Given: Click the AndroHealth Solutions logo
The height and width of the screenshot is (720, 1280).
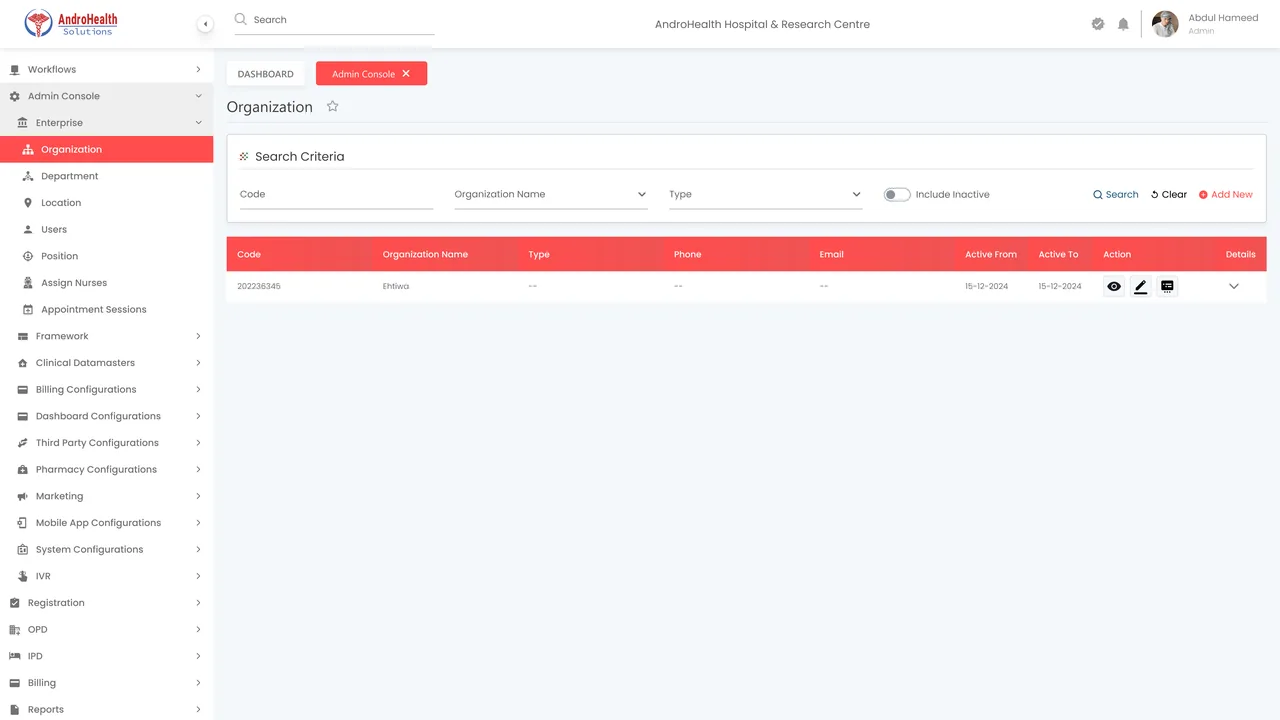Looking at the screenshot, I should click(72, 23).
